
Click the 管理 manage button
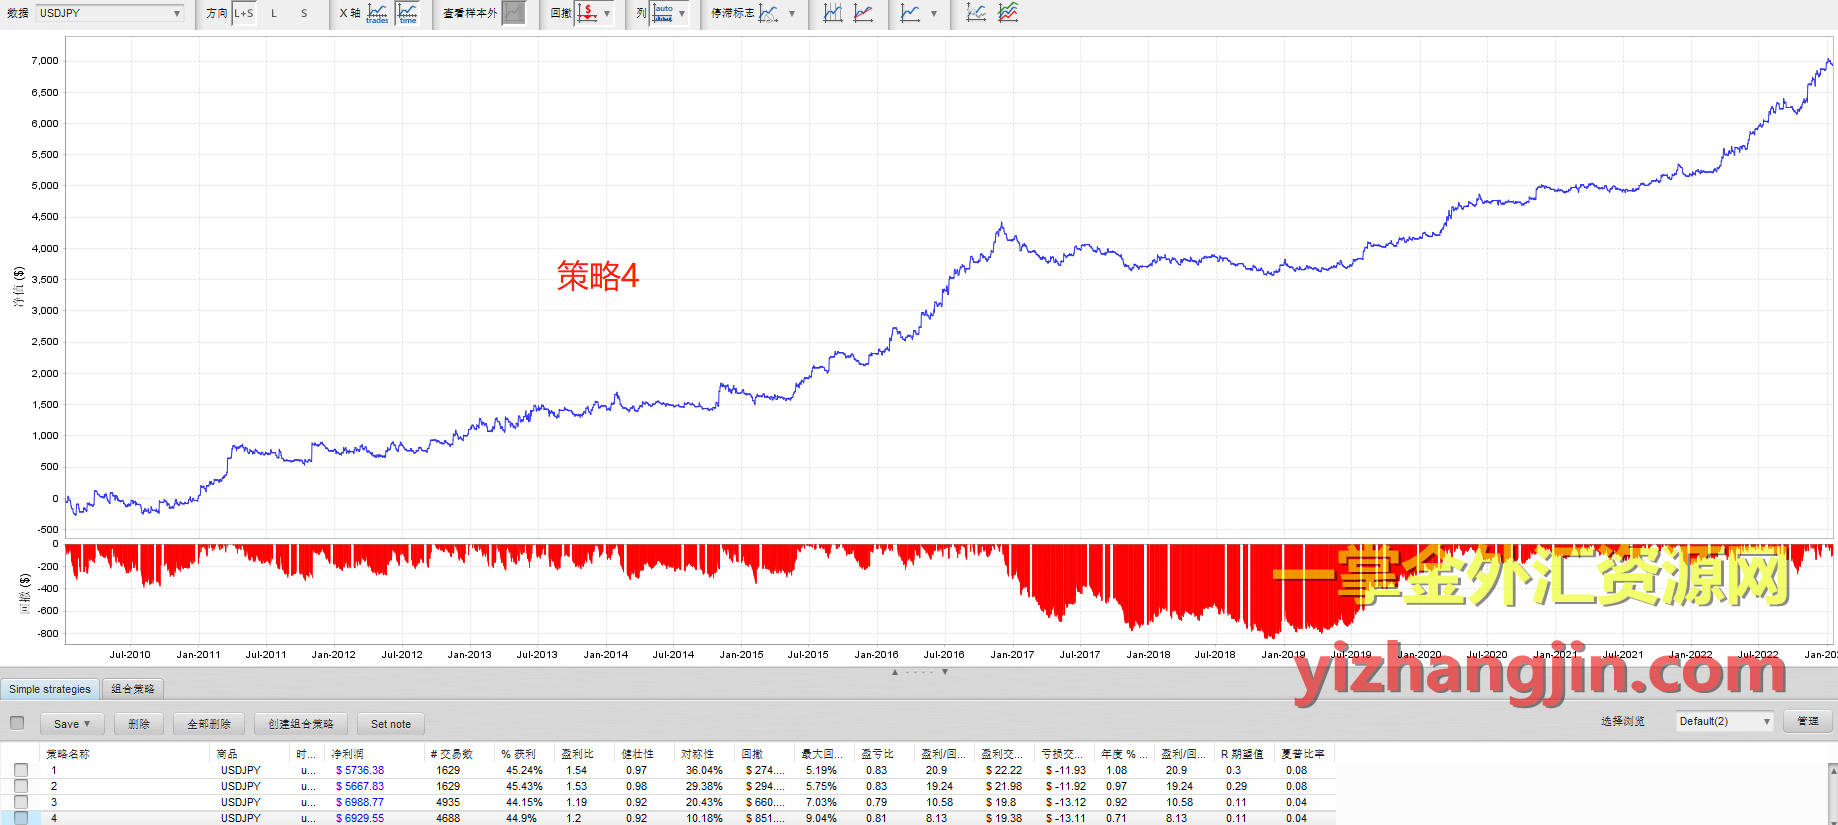tap(1808, 721)
